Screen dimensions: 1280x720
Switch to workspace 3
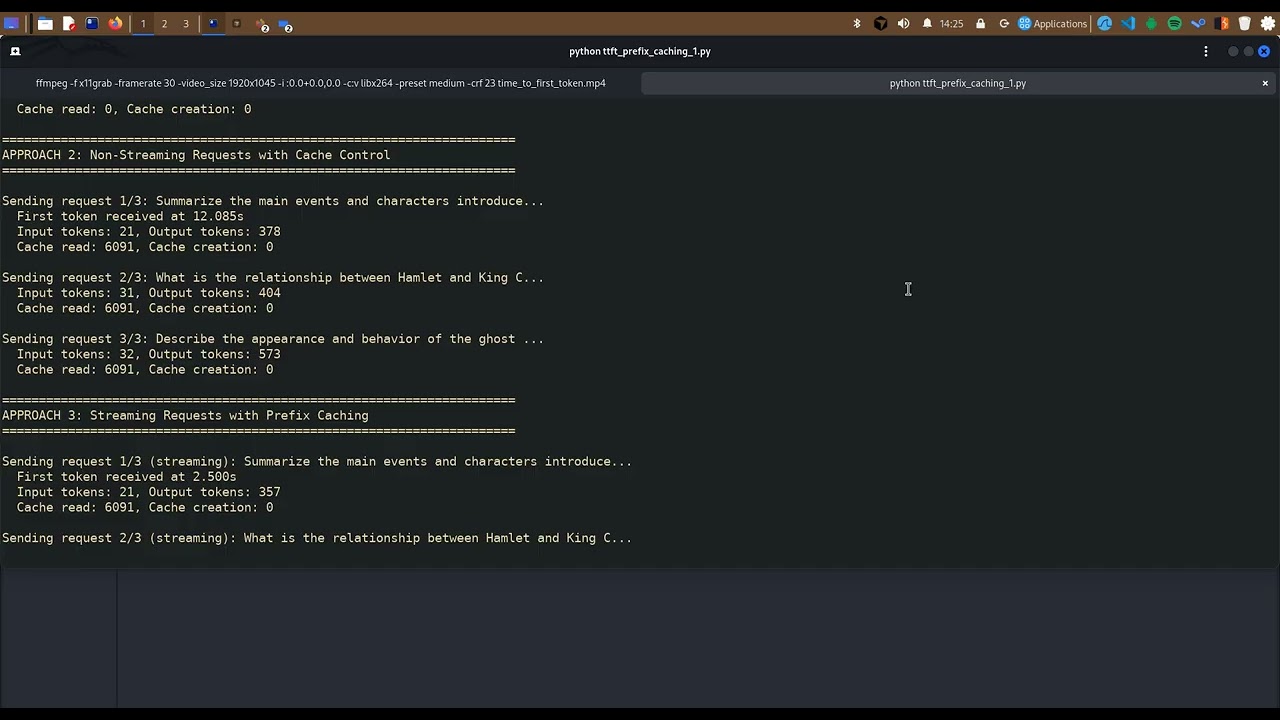pyautogui.click(x=185, y=23)
